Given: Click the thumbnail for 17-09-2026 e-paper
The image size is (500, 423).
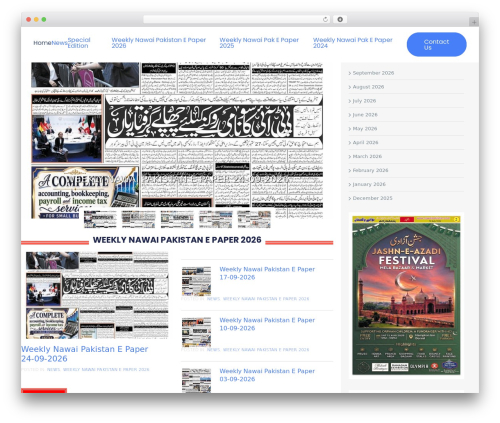Looking at the screenshot, I should [x=196, y=281].
